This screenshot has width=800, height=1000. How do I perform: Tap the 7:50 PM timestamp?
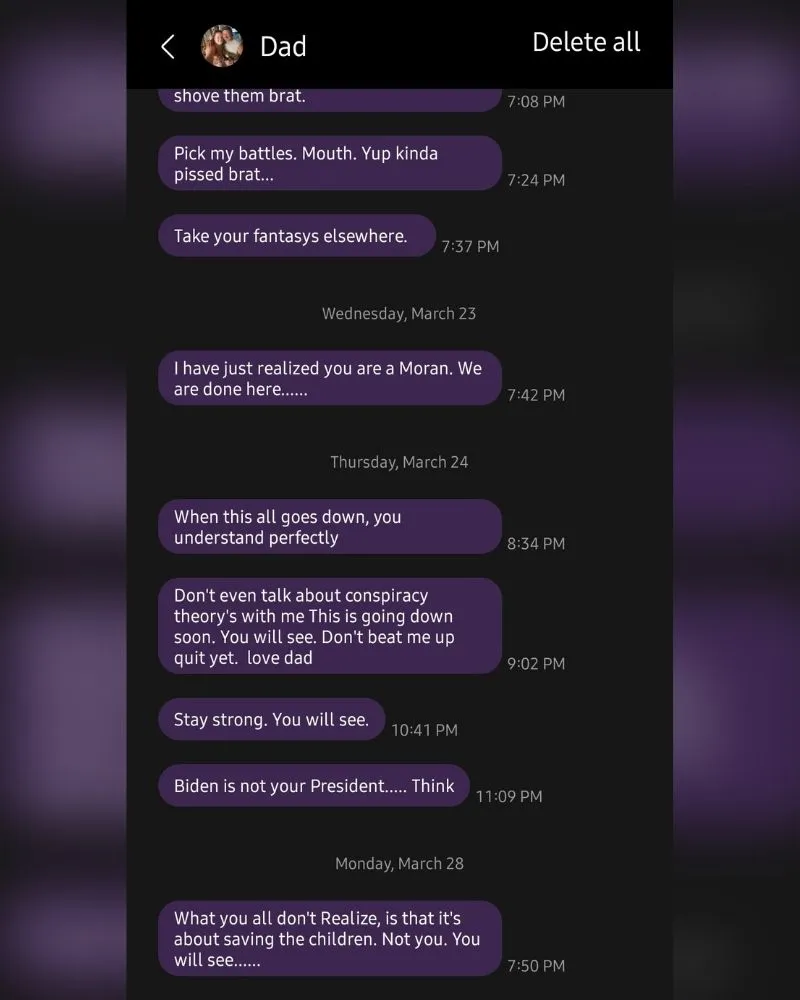pyautogui.click(x=536, y=966)
